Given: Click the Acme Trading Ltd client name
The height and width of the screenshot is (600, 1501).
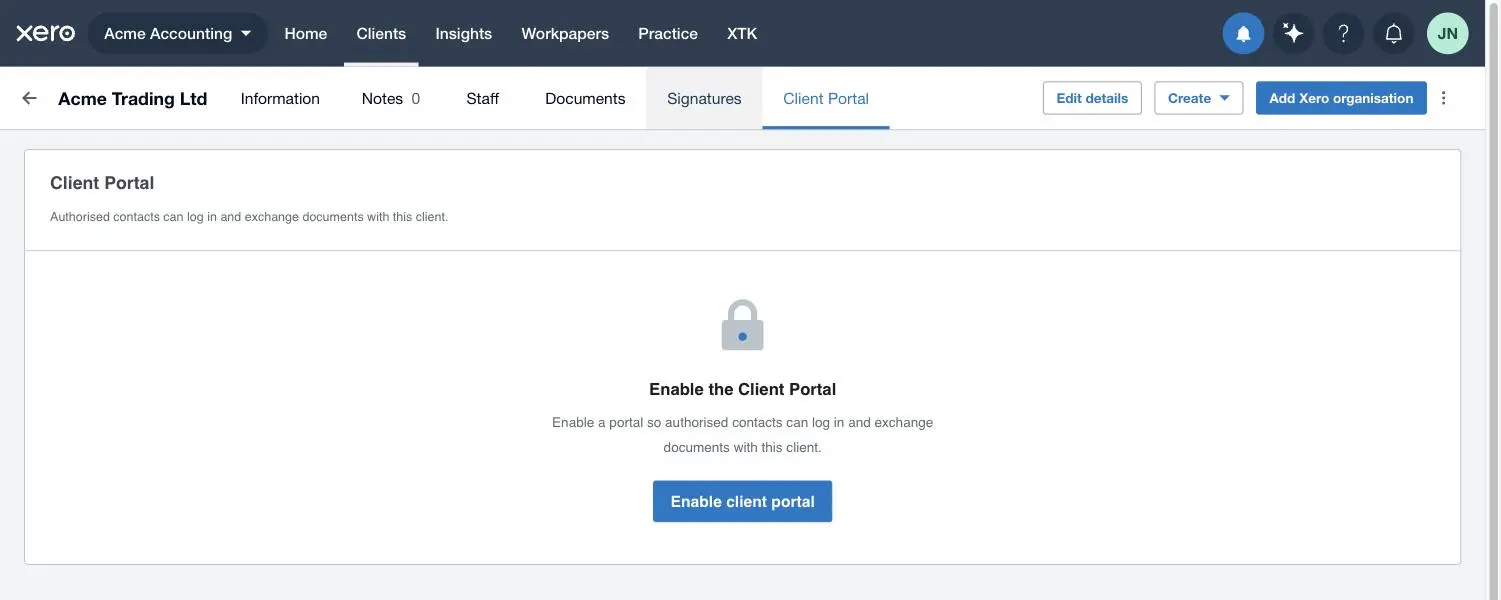Looking at the screenshot, I should click(133, 98).
